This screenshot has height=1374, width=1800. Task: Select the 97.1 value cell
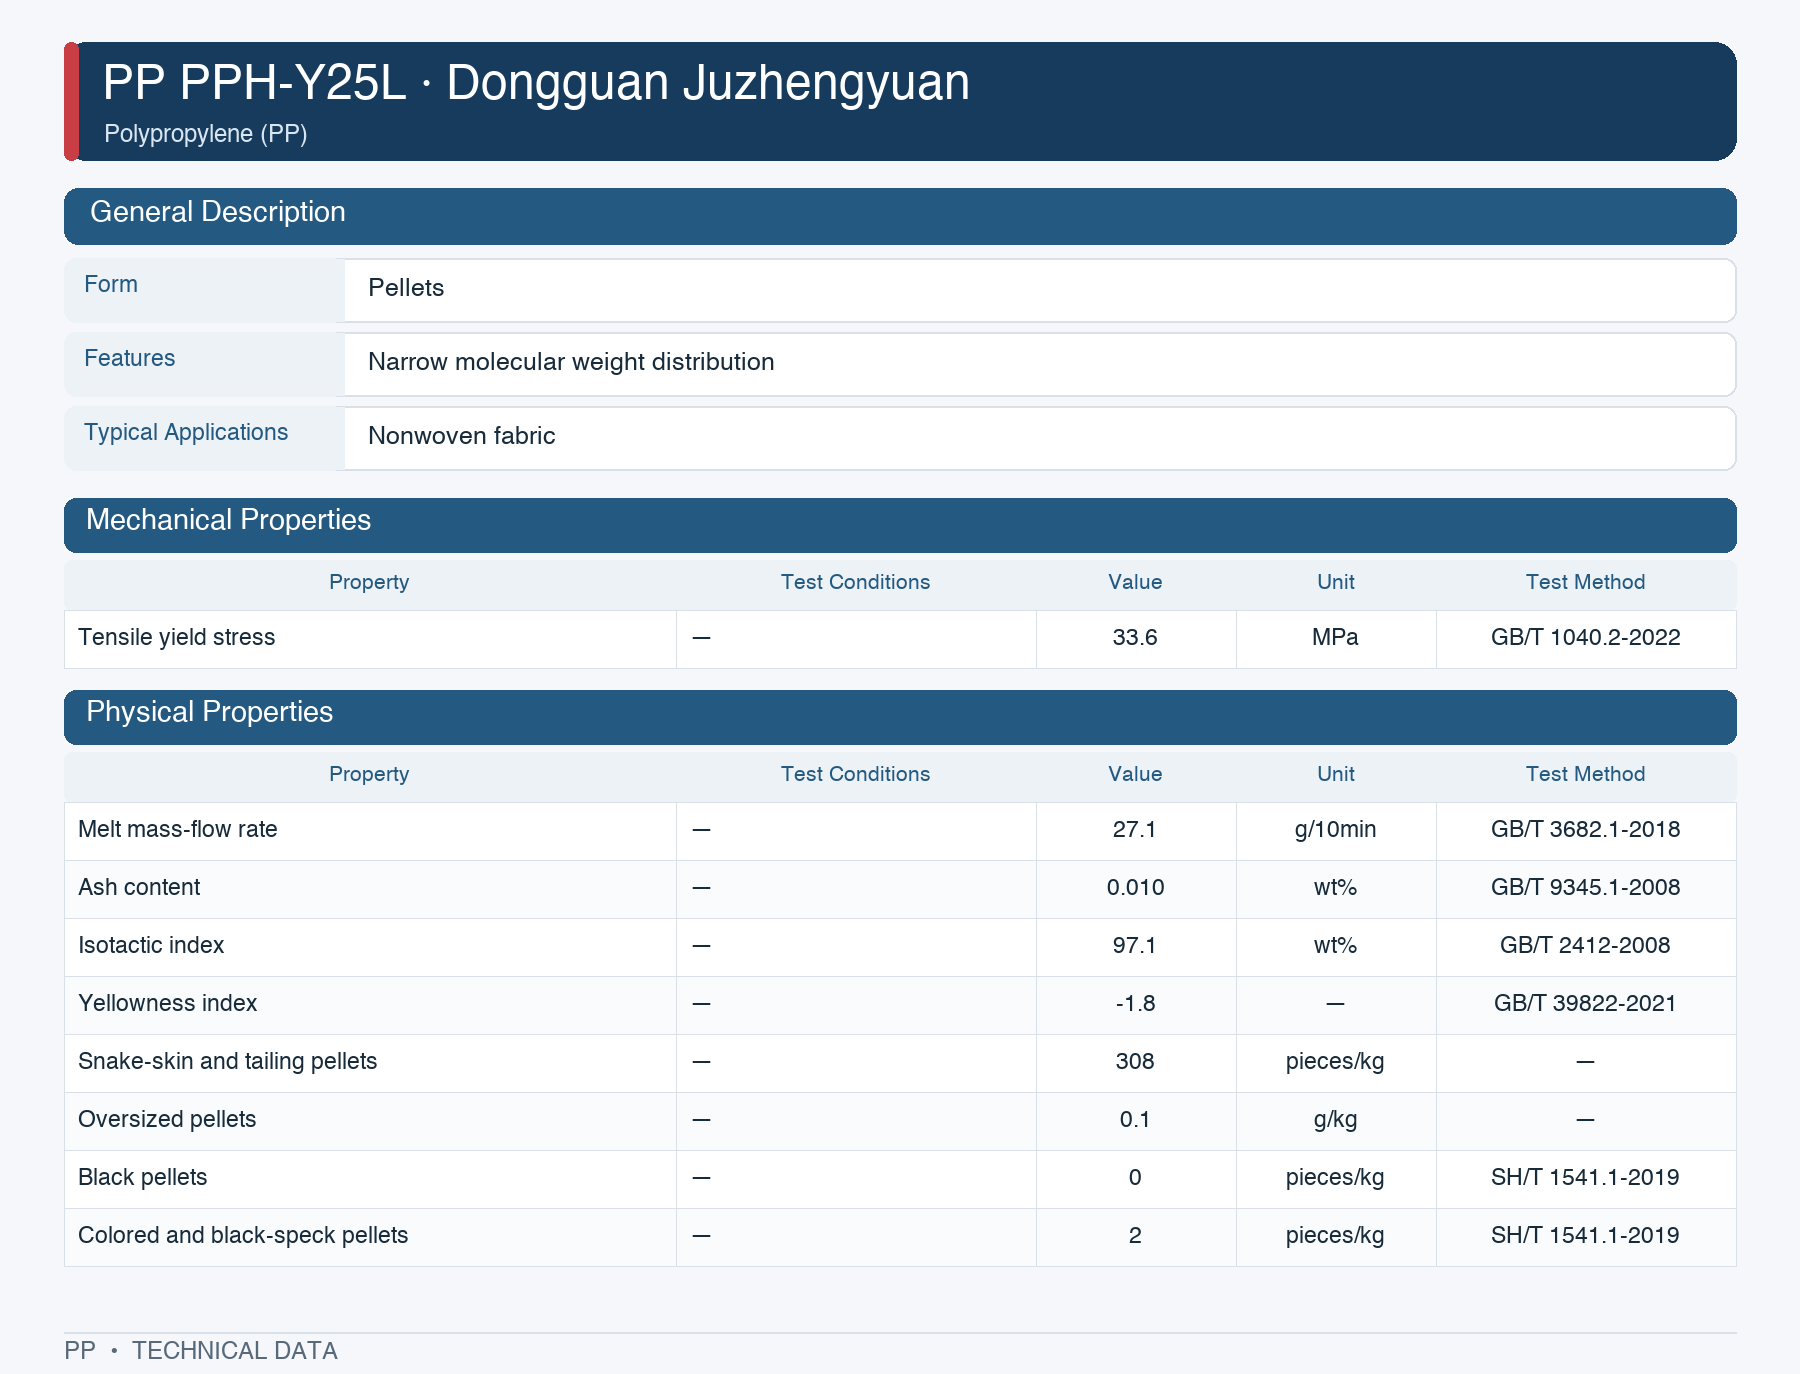tap(1135, 946)
